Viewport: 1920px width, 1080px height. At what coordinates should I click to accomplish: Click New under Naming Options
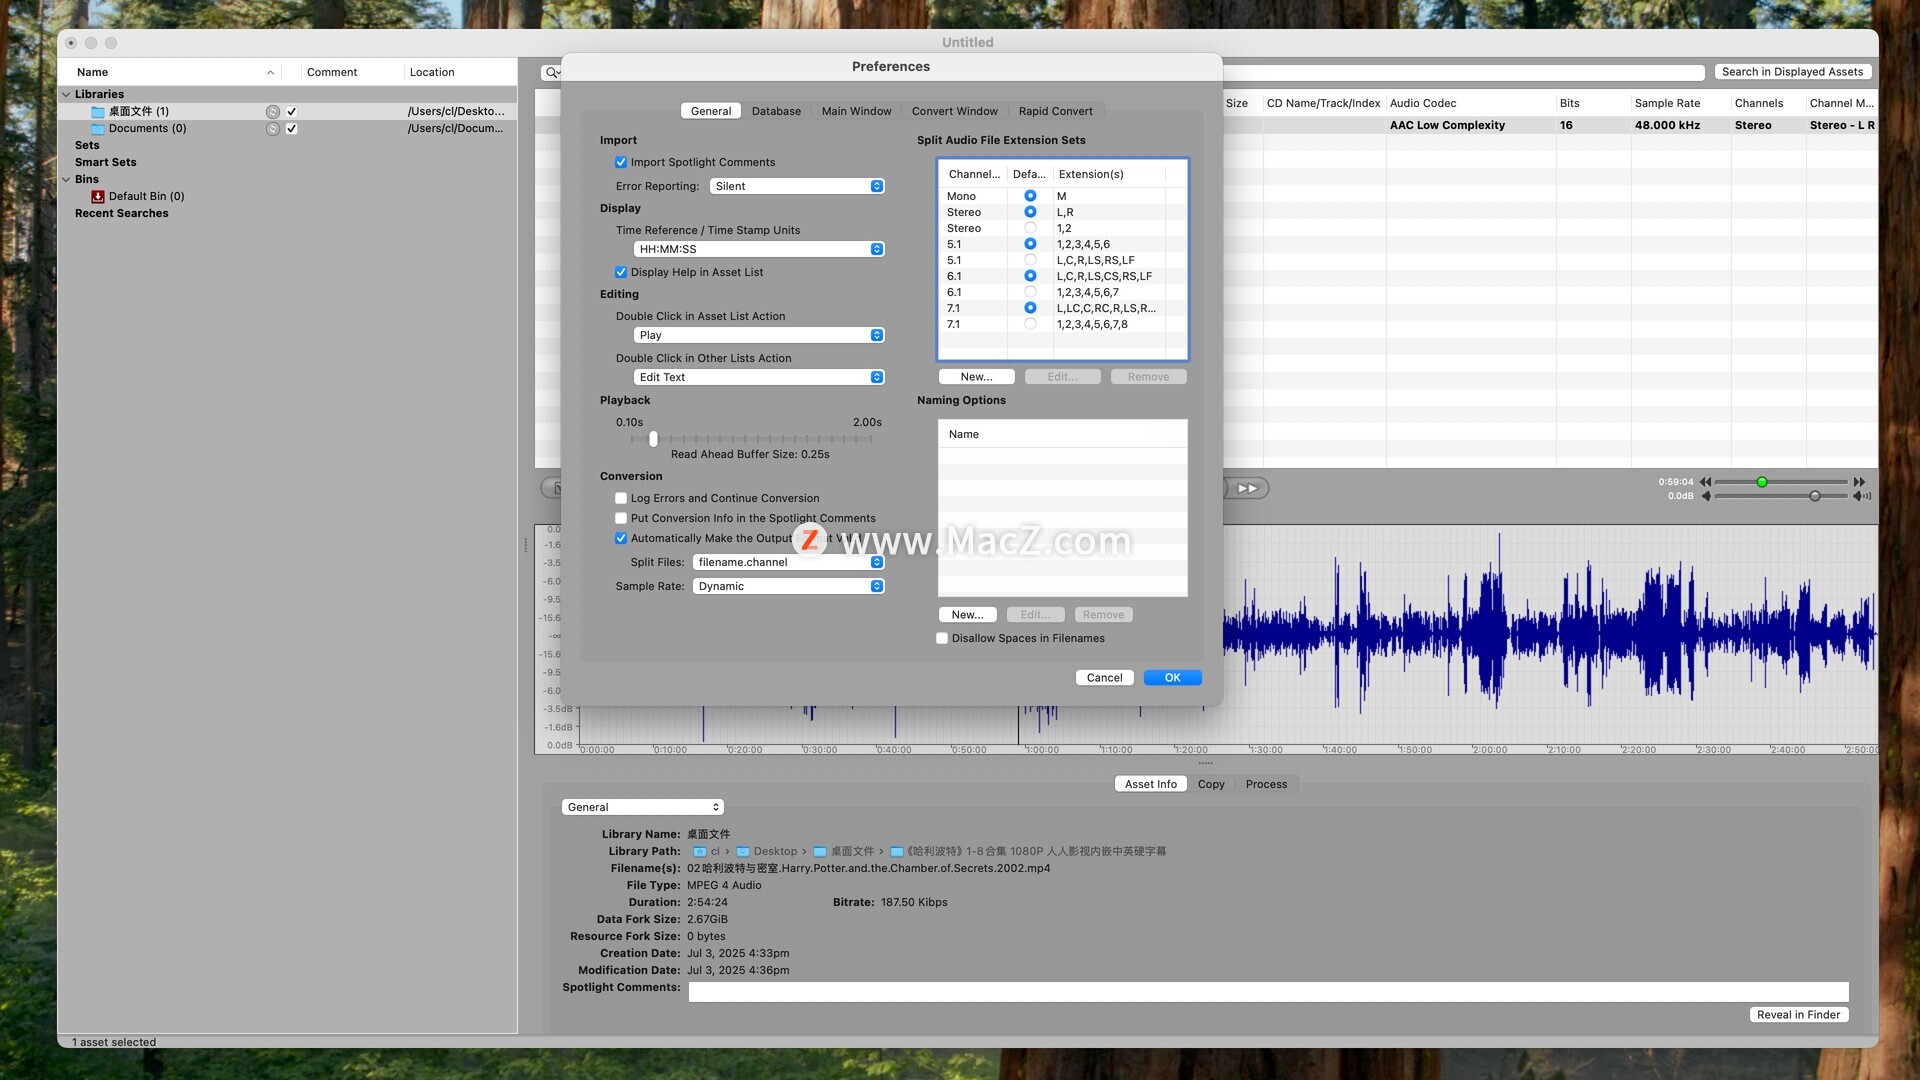coord(967,615)
